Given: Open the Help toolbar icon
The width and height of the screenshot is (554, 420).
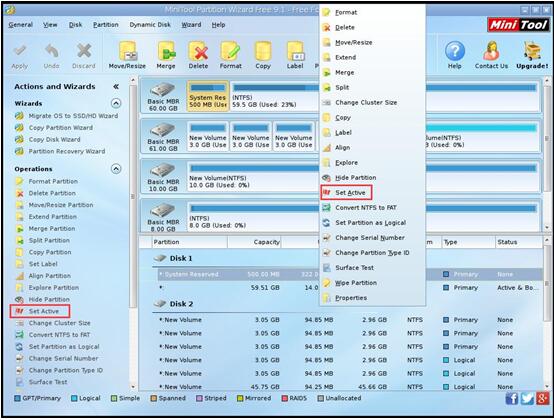Looking at the screenshot, I should [454, 55].
